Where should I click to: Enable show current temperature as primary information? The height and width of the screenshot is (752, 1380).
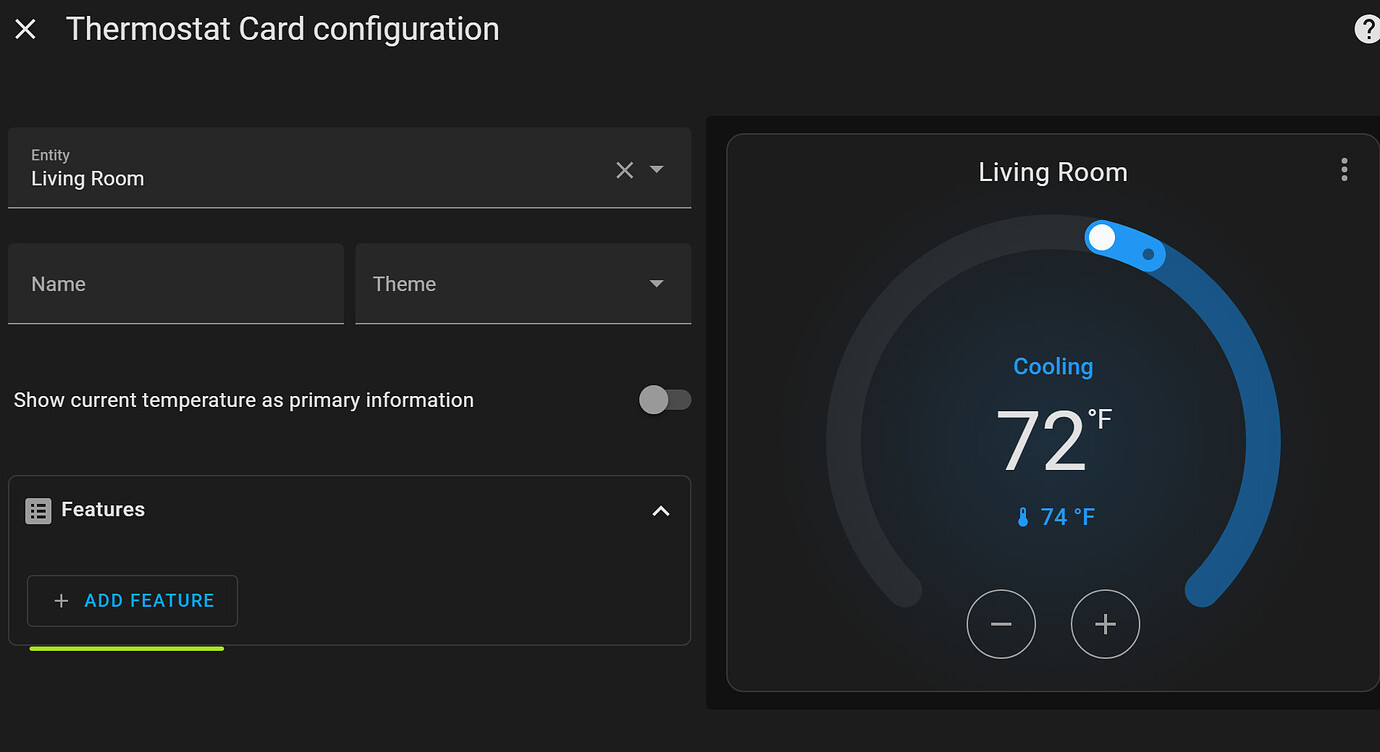(664, 399)
